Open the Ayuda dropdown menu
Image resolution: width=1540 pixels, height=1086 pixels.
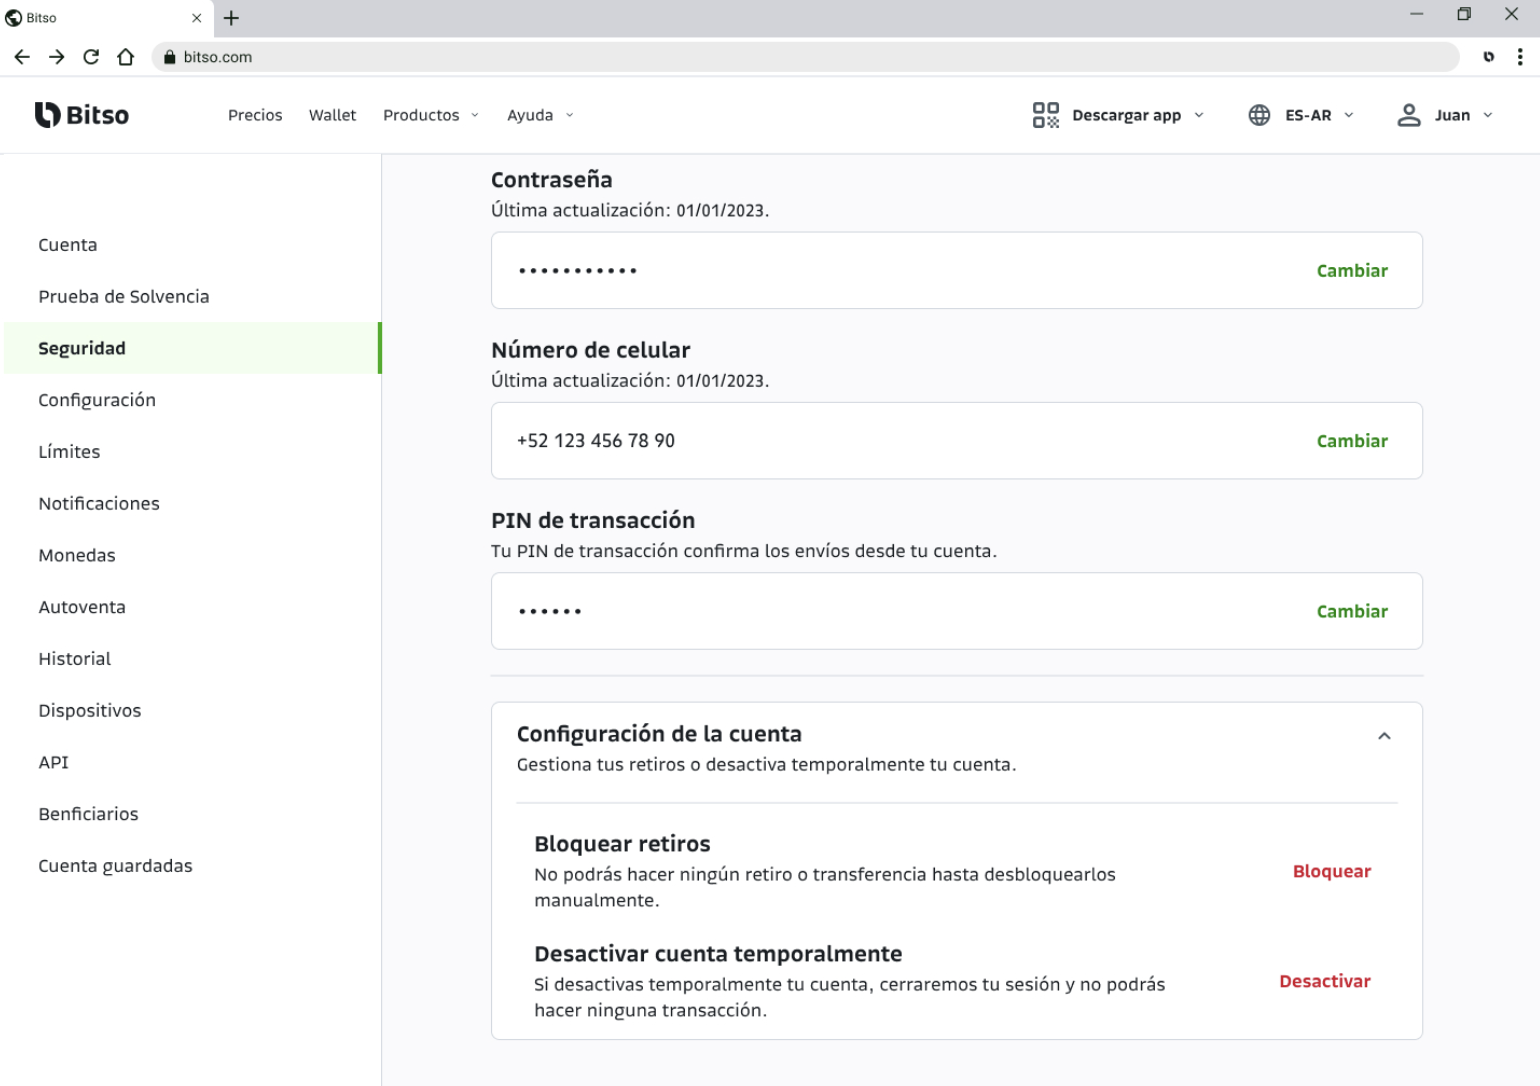coord(540,115)
